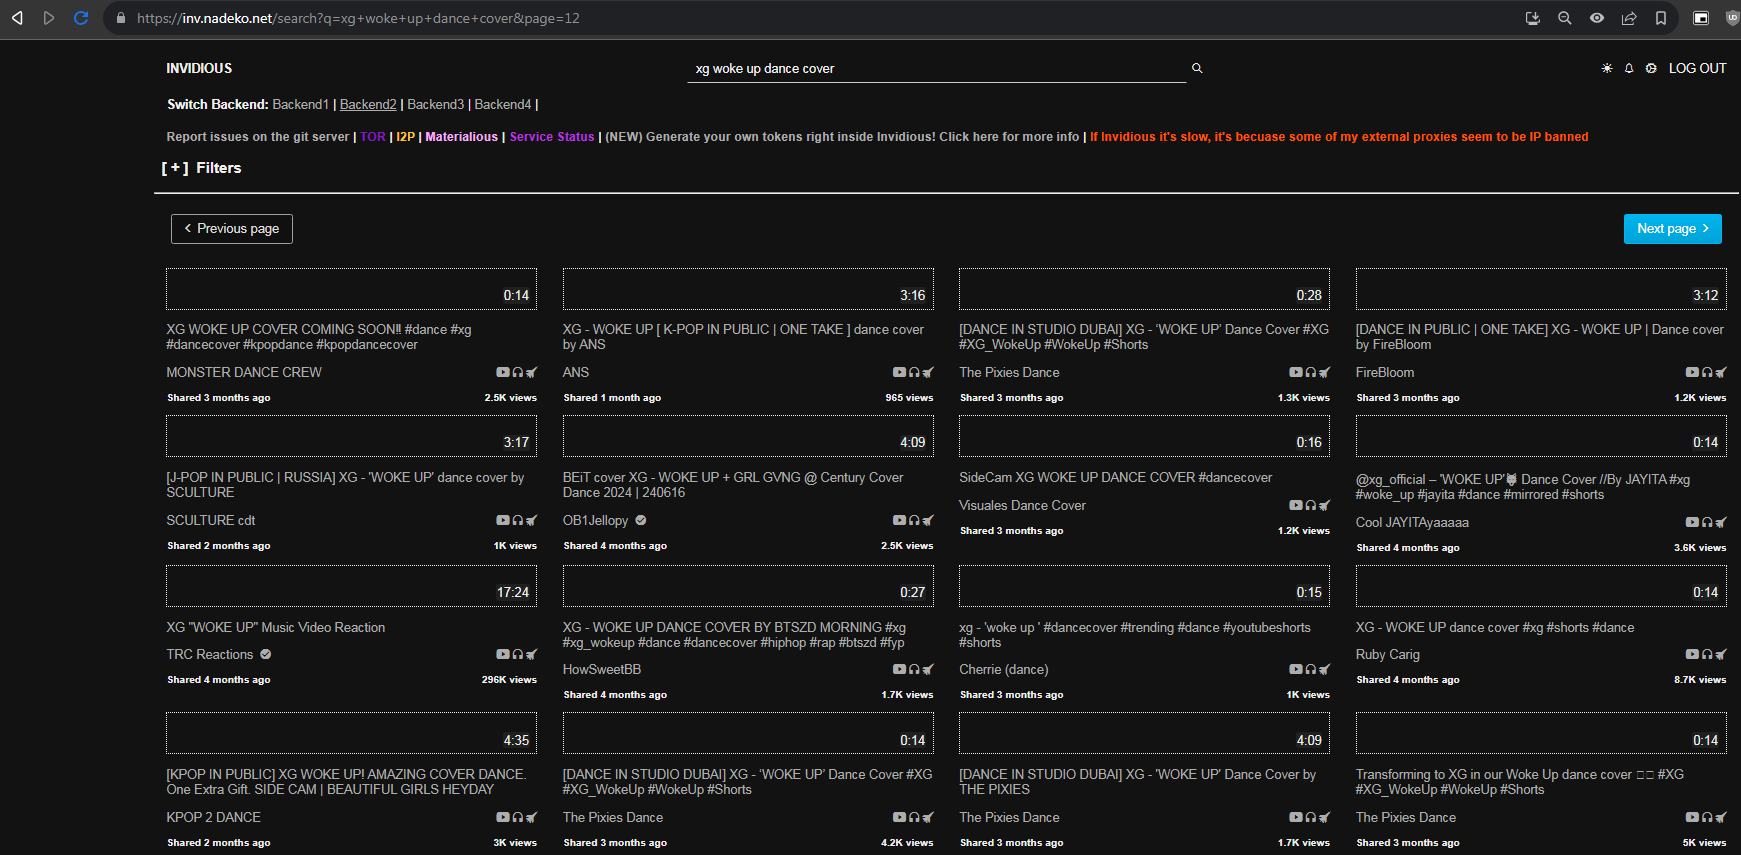
Task: Watch on YouTube icon in ANS row
Action: pyautogui.click(x=899, y=372)
